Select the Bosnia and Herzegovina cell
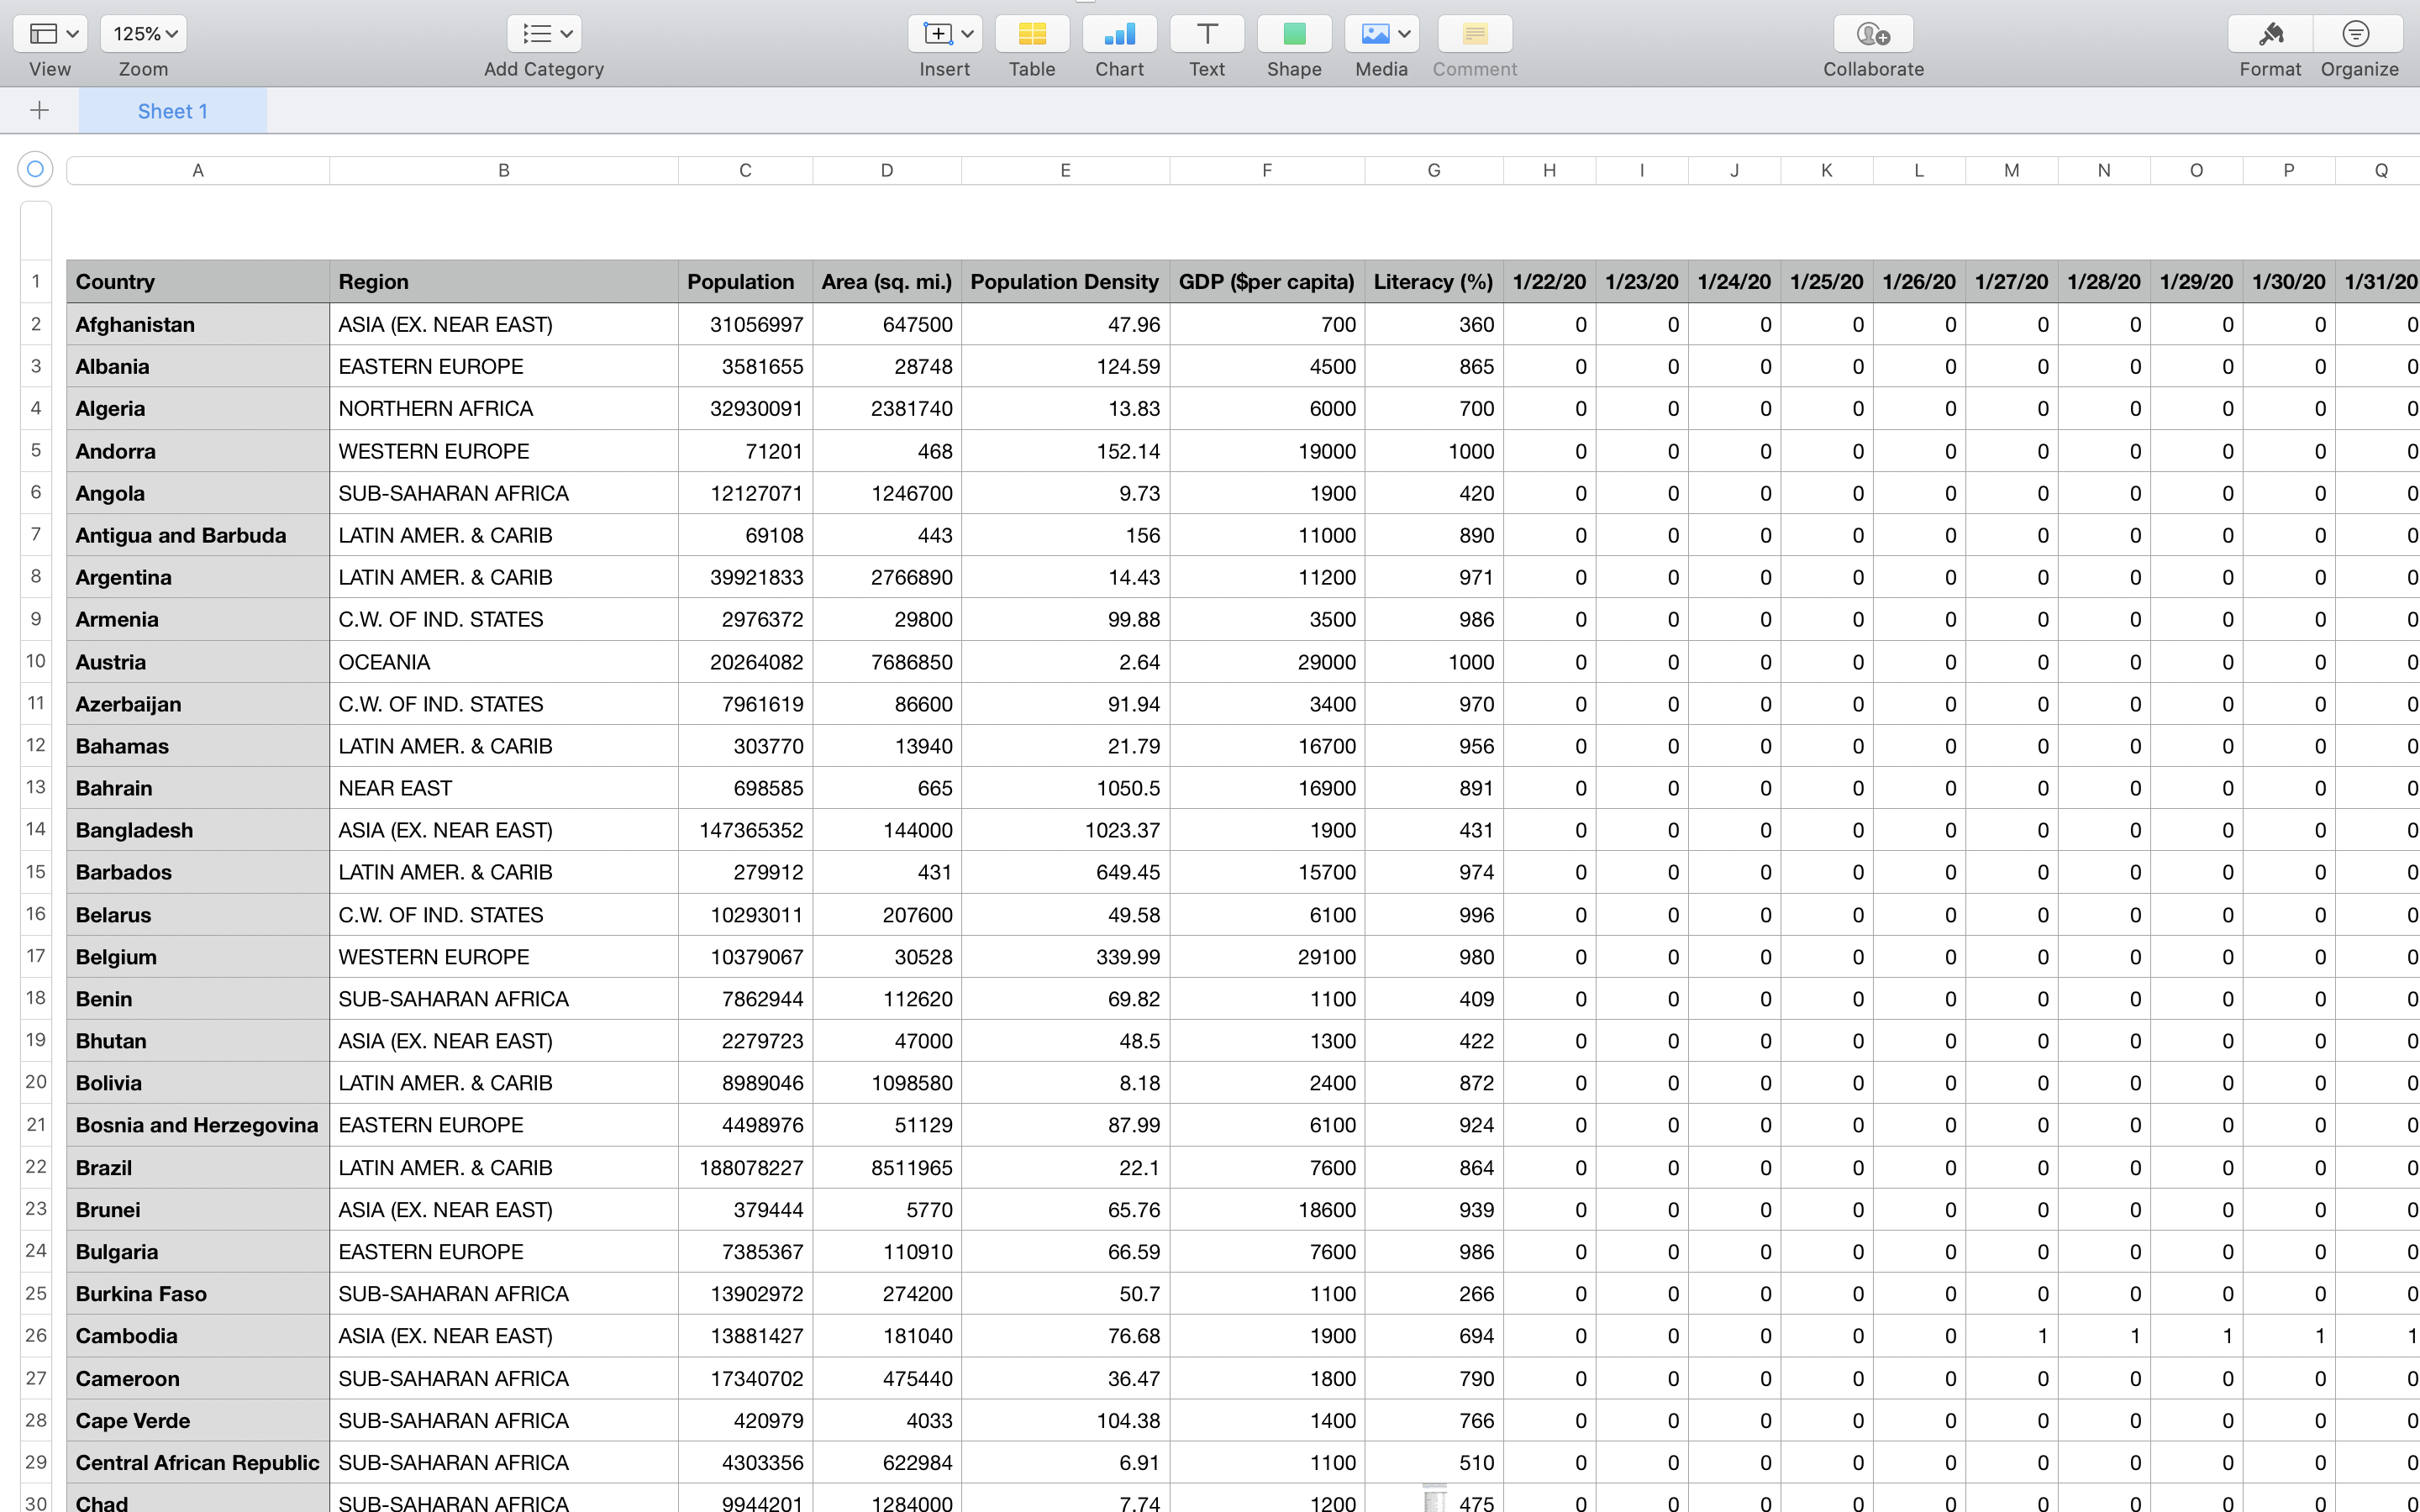The image size is (2420, 1512). (x=198, y=1125)
